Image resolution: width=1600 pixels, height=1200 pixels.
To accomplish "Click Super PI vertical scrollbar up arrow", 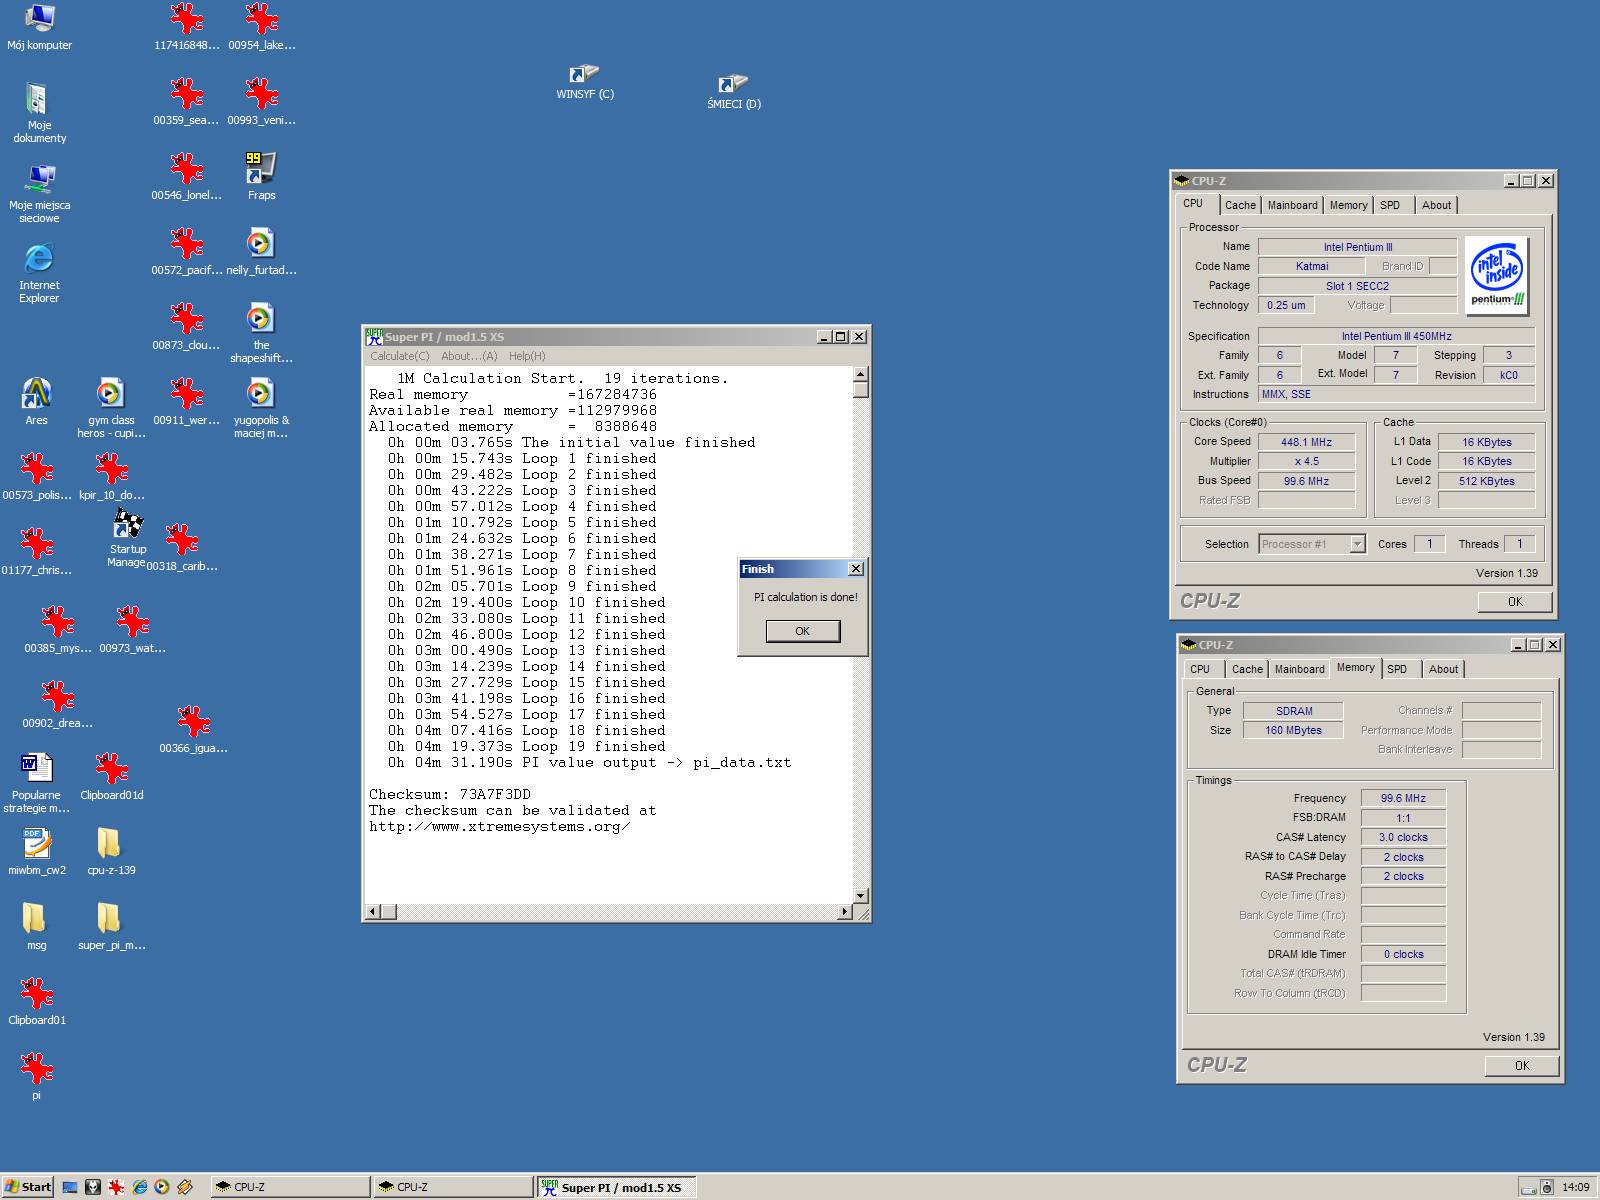I will tap(861, 374).
